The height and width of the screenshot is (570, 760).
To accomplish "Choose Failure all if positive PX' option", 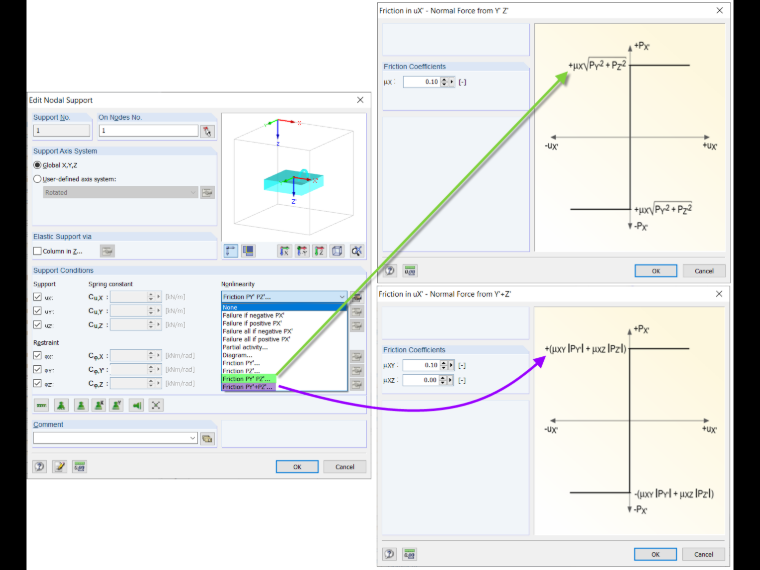I will point(284,339).
